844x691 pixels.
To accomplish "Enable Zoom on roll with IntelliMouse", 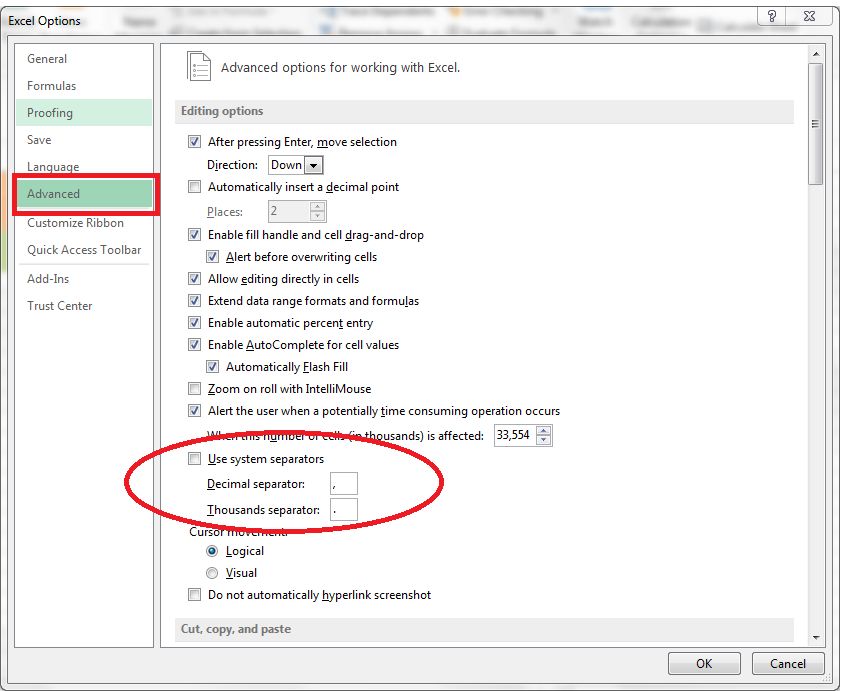I will point(194,389).
